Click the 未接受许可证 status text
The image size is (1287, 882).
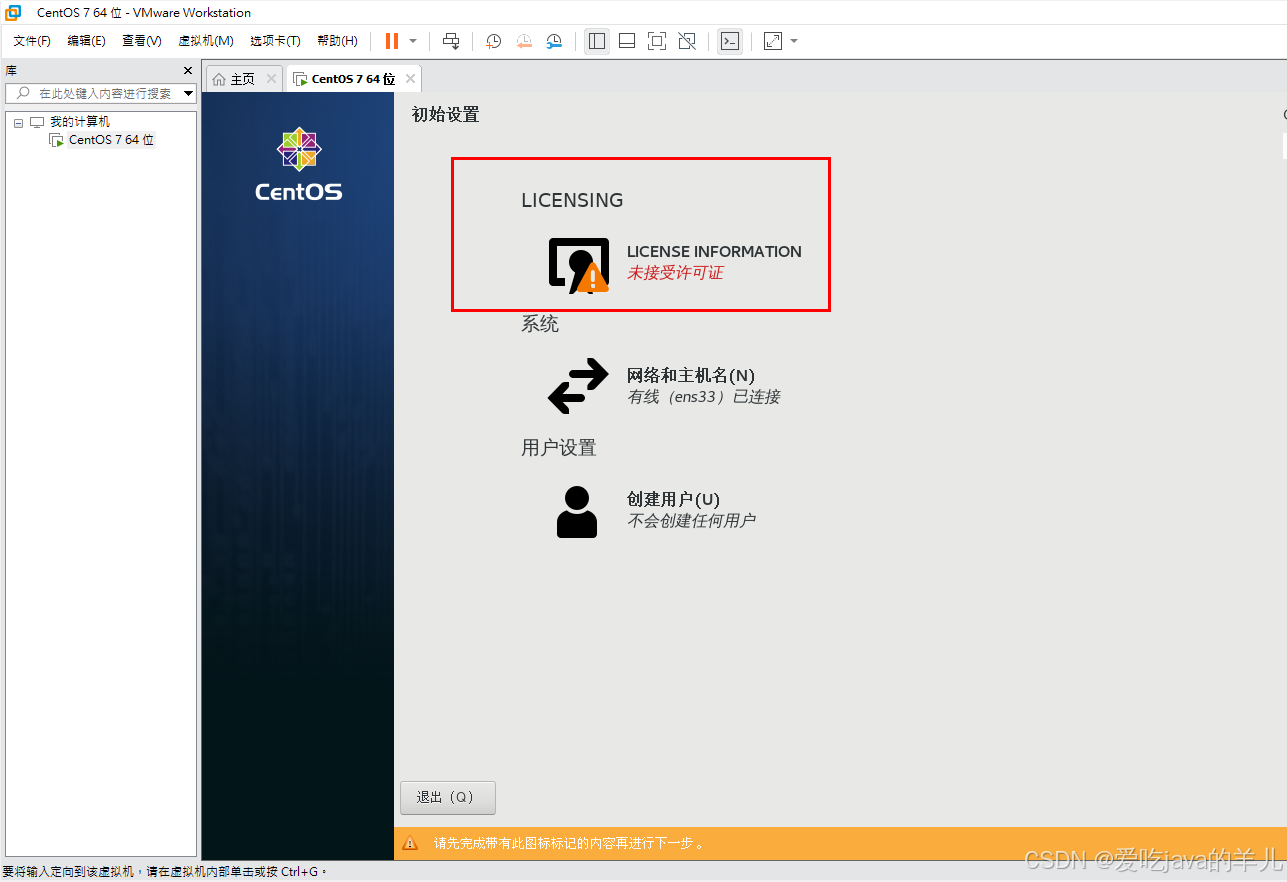[675, 273]
